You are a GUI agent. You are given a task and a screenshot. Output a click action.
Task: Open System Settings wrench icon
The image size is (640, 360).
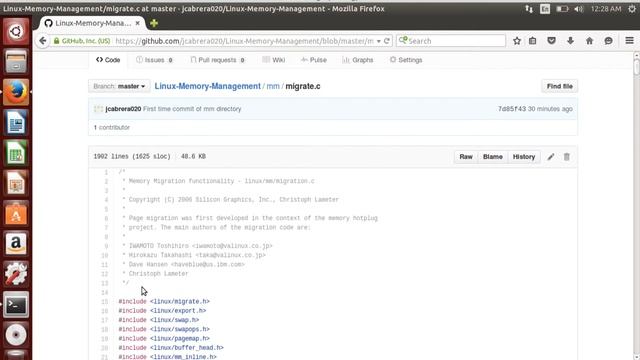pyautogui.click(x=16, y=274)
